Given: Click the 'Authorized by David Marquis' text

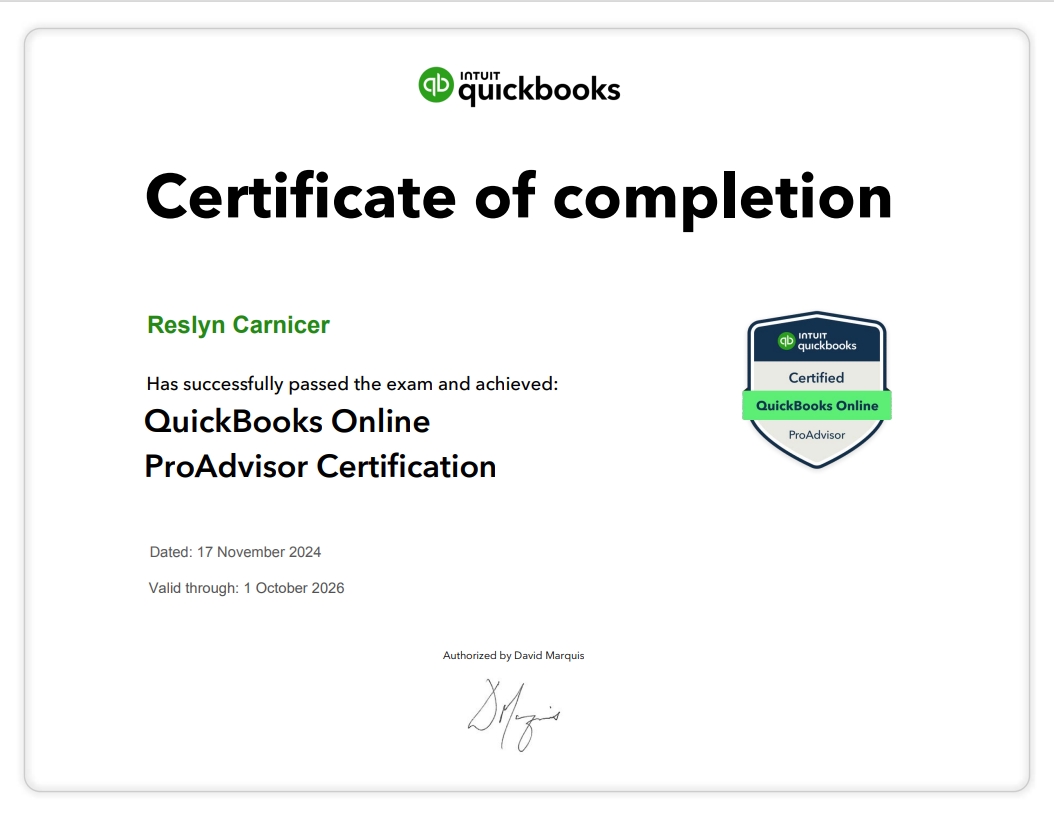Looking at the screenshot, I should [514, 655].
